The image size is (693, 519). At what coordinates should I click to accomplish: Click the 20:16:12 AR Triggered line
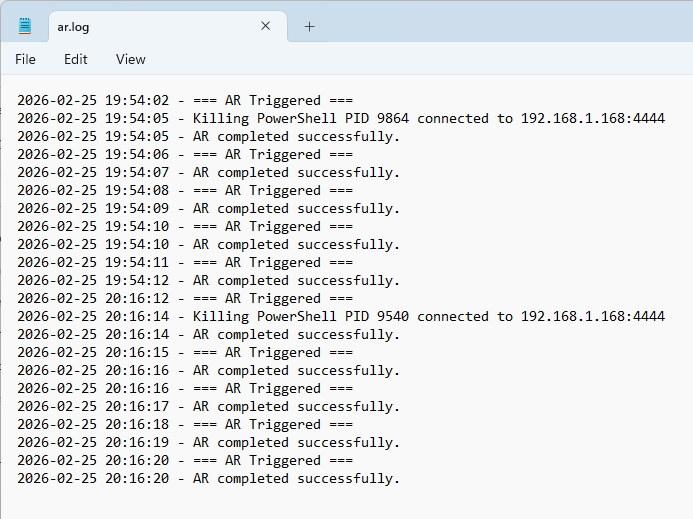(x=185, y=298)
